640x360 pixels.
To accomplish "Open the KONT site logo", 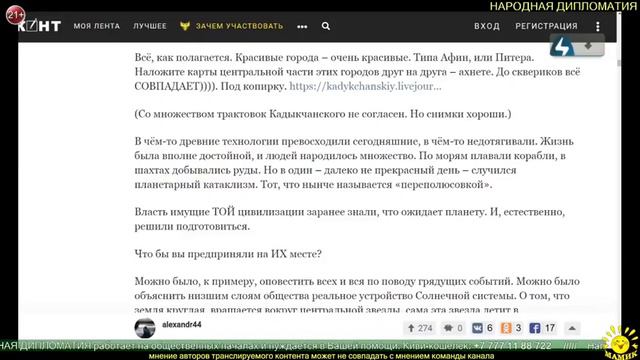I will (x=40, y=26).
